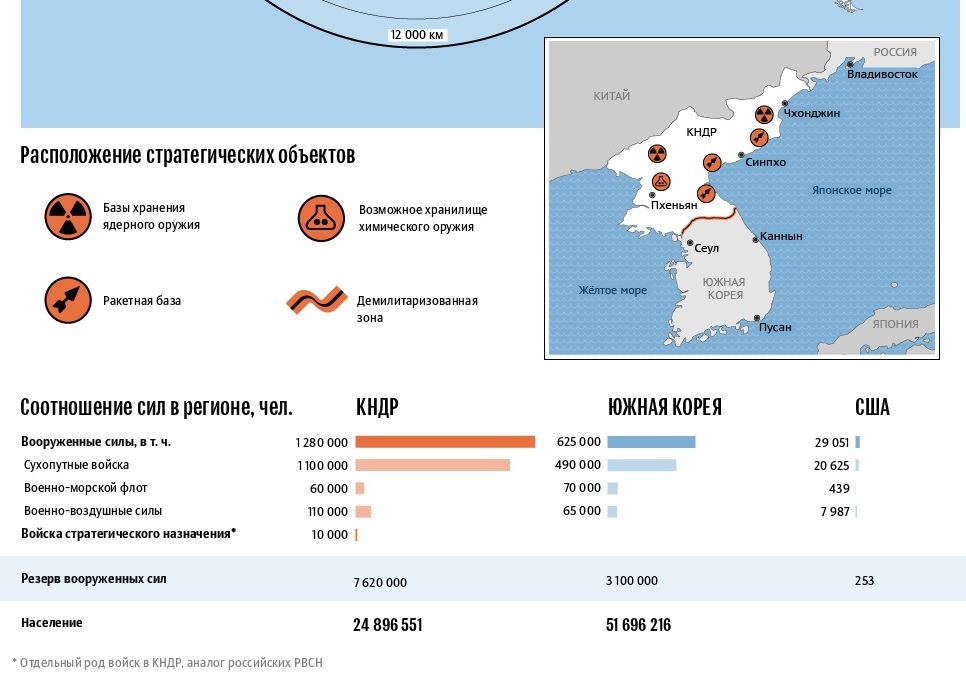966x690 pixels.
Task: Click the chemical weapons storage legend icon
Action: [320, 217]
